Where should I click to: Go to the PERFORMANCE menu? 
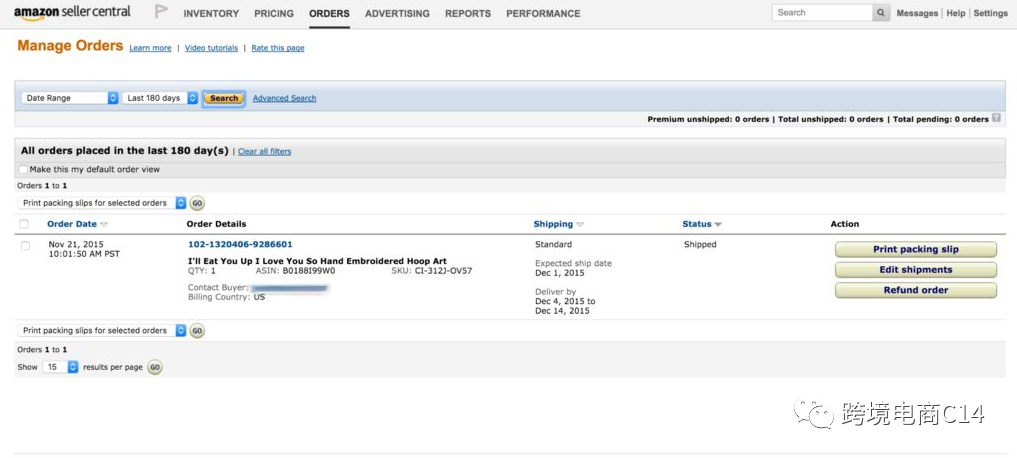click(x=543, y=14)
